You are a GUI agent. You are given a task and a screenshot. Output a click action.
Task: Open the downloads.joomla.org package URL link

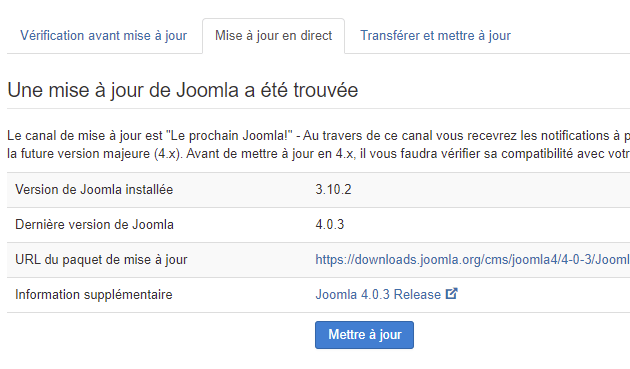[x=472, y=260]
